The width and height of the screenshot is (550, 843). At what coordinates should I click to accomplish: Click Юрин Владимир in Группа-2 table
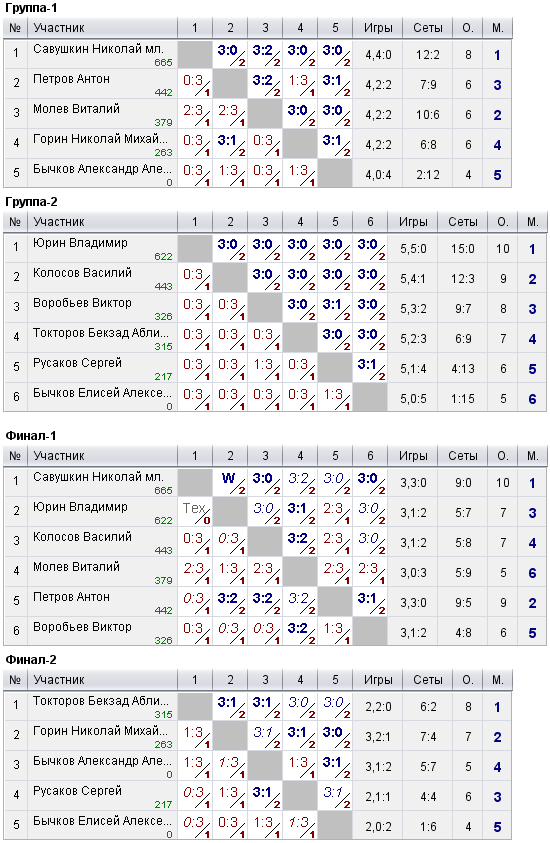[80, 243]
